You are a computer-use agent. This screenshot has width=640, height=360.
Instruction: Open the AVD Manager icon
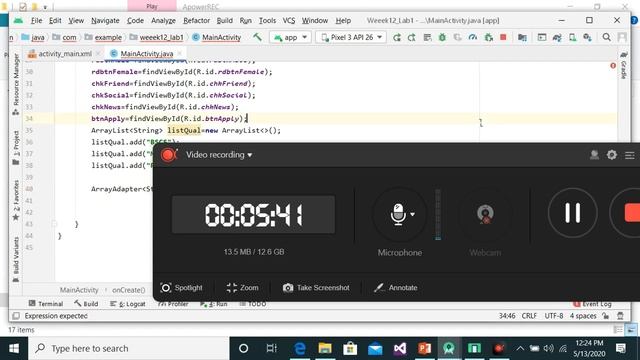[573, 38]
